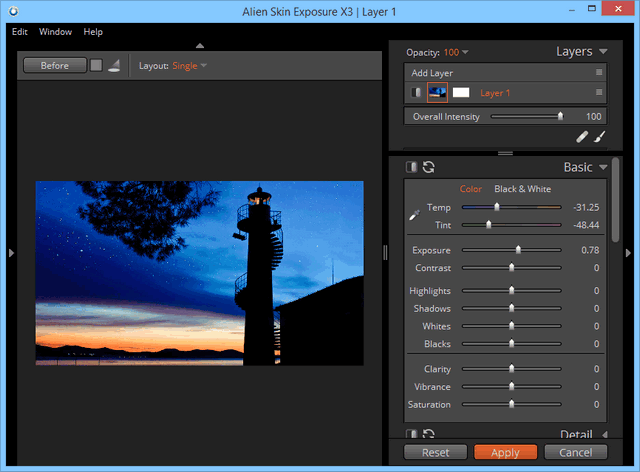Open the Opacity value dropdown
Screen dimensions: 640x472
click(455, 52)
